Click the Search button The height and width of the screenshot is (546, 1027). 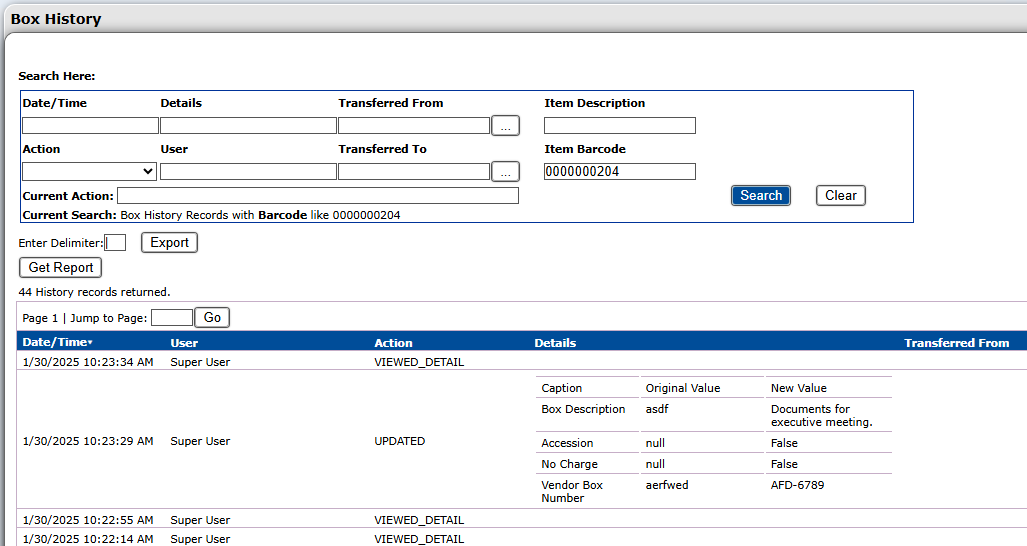click(x=760, y=196)
